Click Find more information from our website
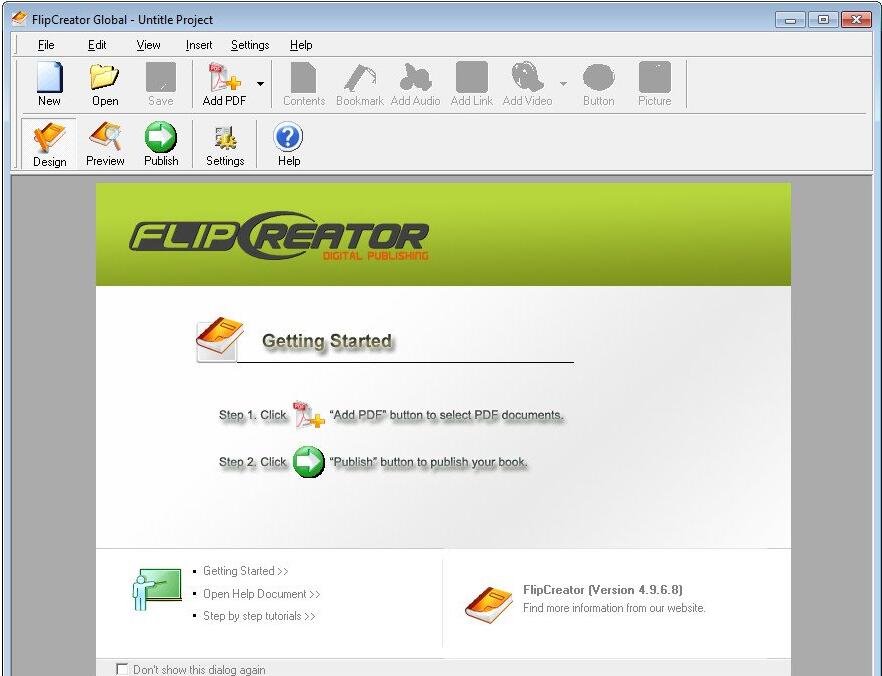882x676 pixels. coord(614,608)
